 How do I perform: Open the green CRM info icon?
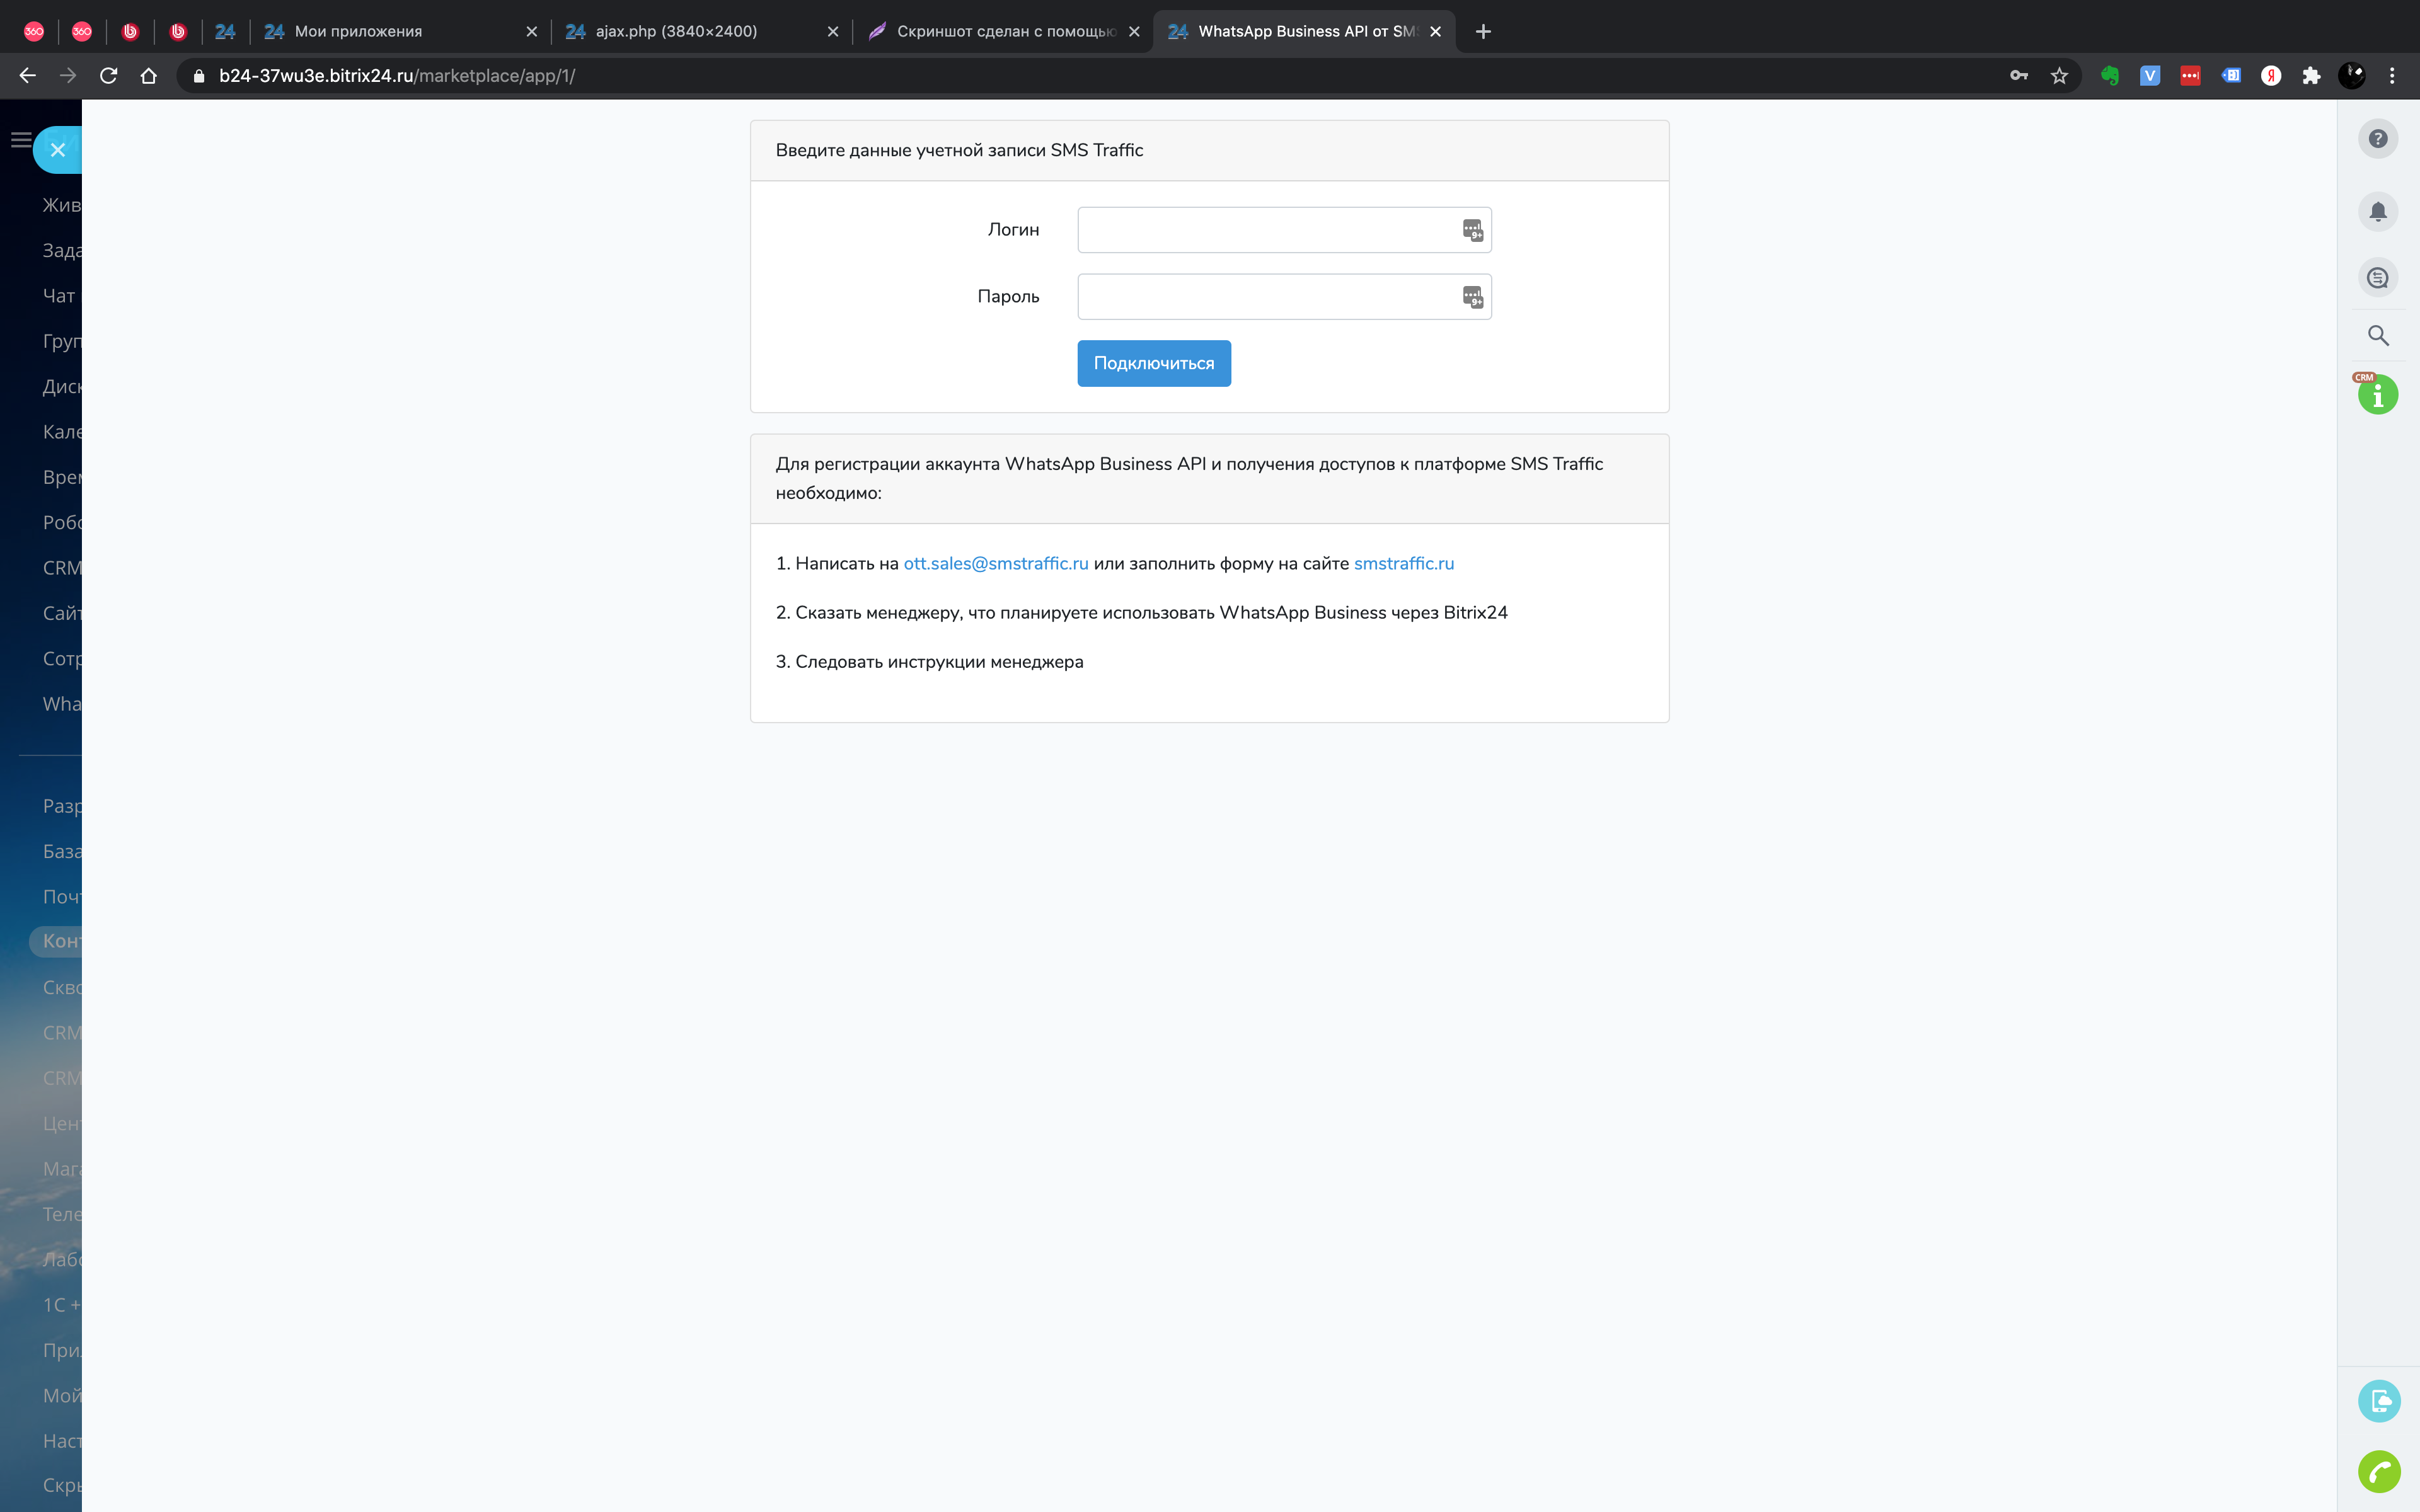pyautogui.click(x=2377, y=395)
